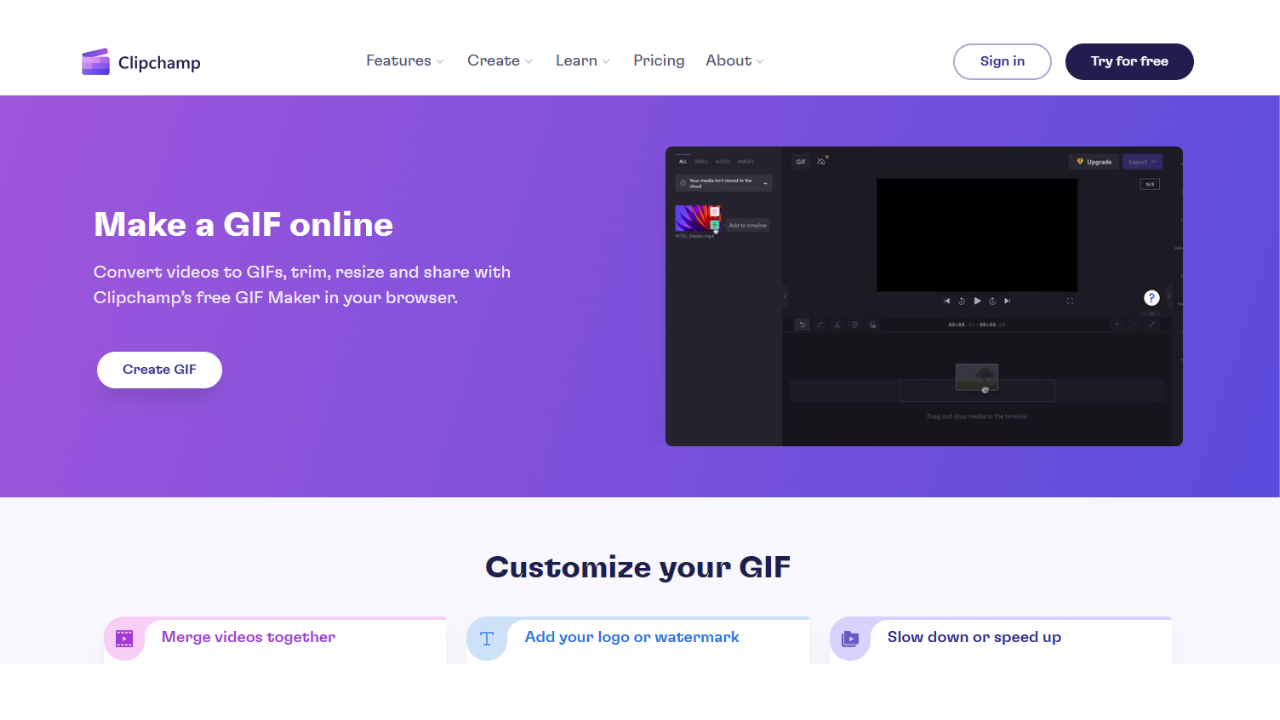Expand the chevron next to About

click(760, 62)
